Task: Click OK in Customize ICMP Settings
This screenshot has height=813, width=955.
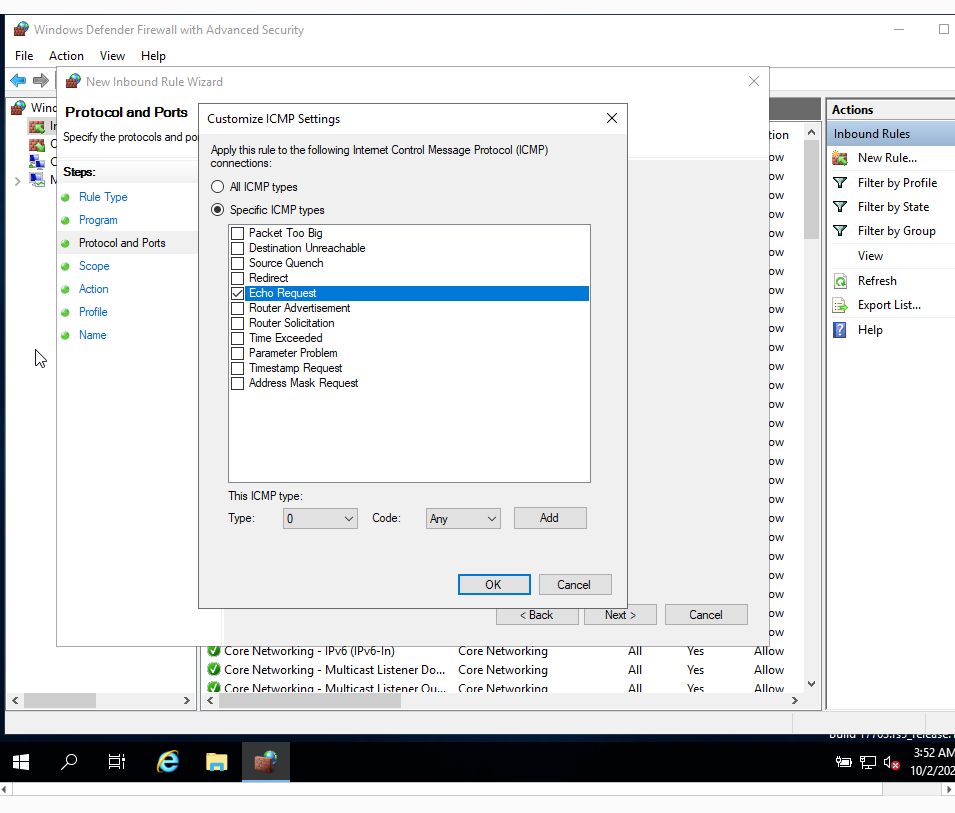Action: [494, 585]
